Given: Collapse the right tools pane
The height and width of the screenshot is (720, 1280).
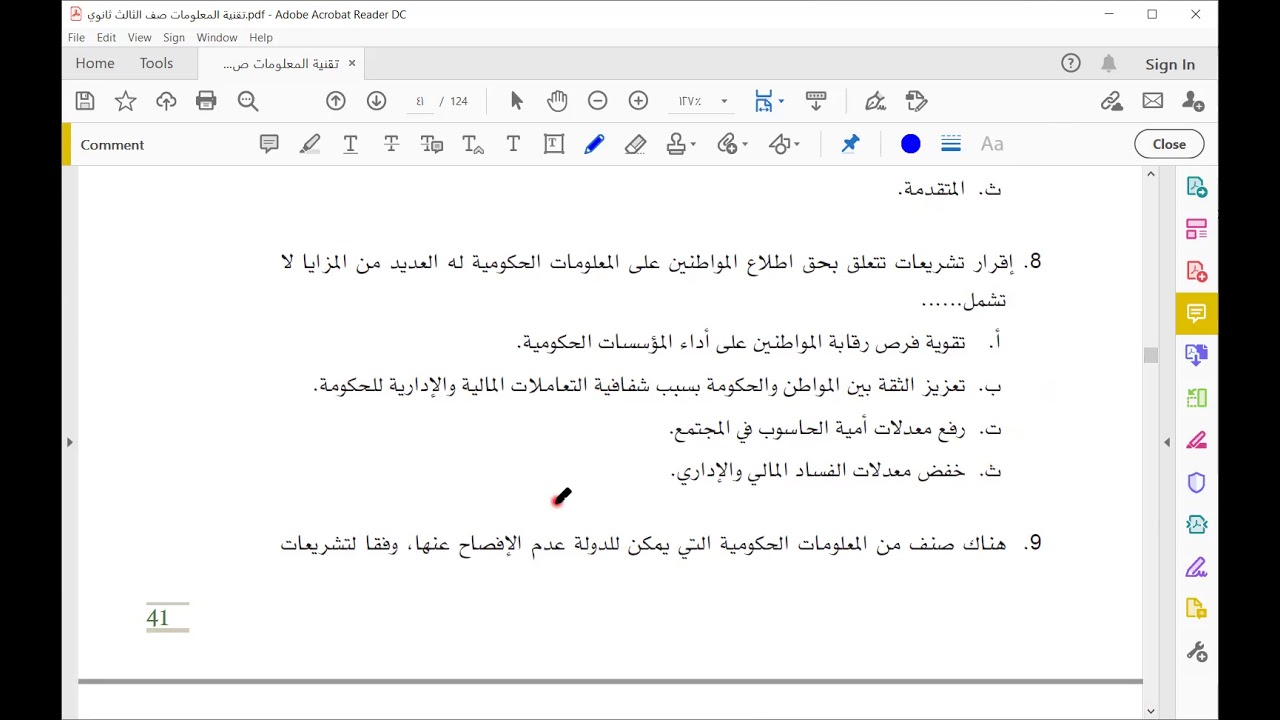Looking at the screenshot, I should (1166, 441).
